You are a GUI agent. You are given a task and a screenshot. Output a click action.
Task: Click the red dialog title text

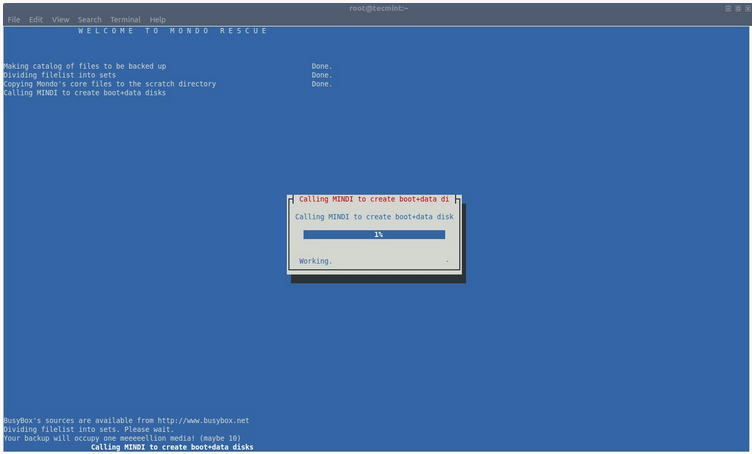pyautogui.click(x=374, y=199)
